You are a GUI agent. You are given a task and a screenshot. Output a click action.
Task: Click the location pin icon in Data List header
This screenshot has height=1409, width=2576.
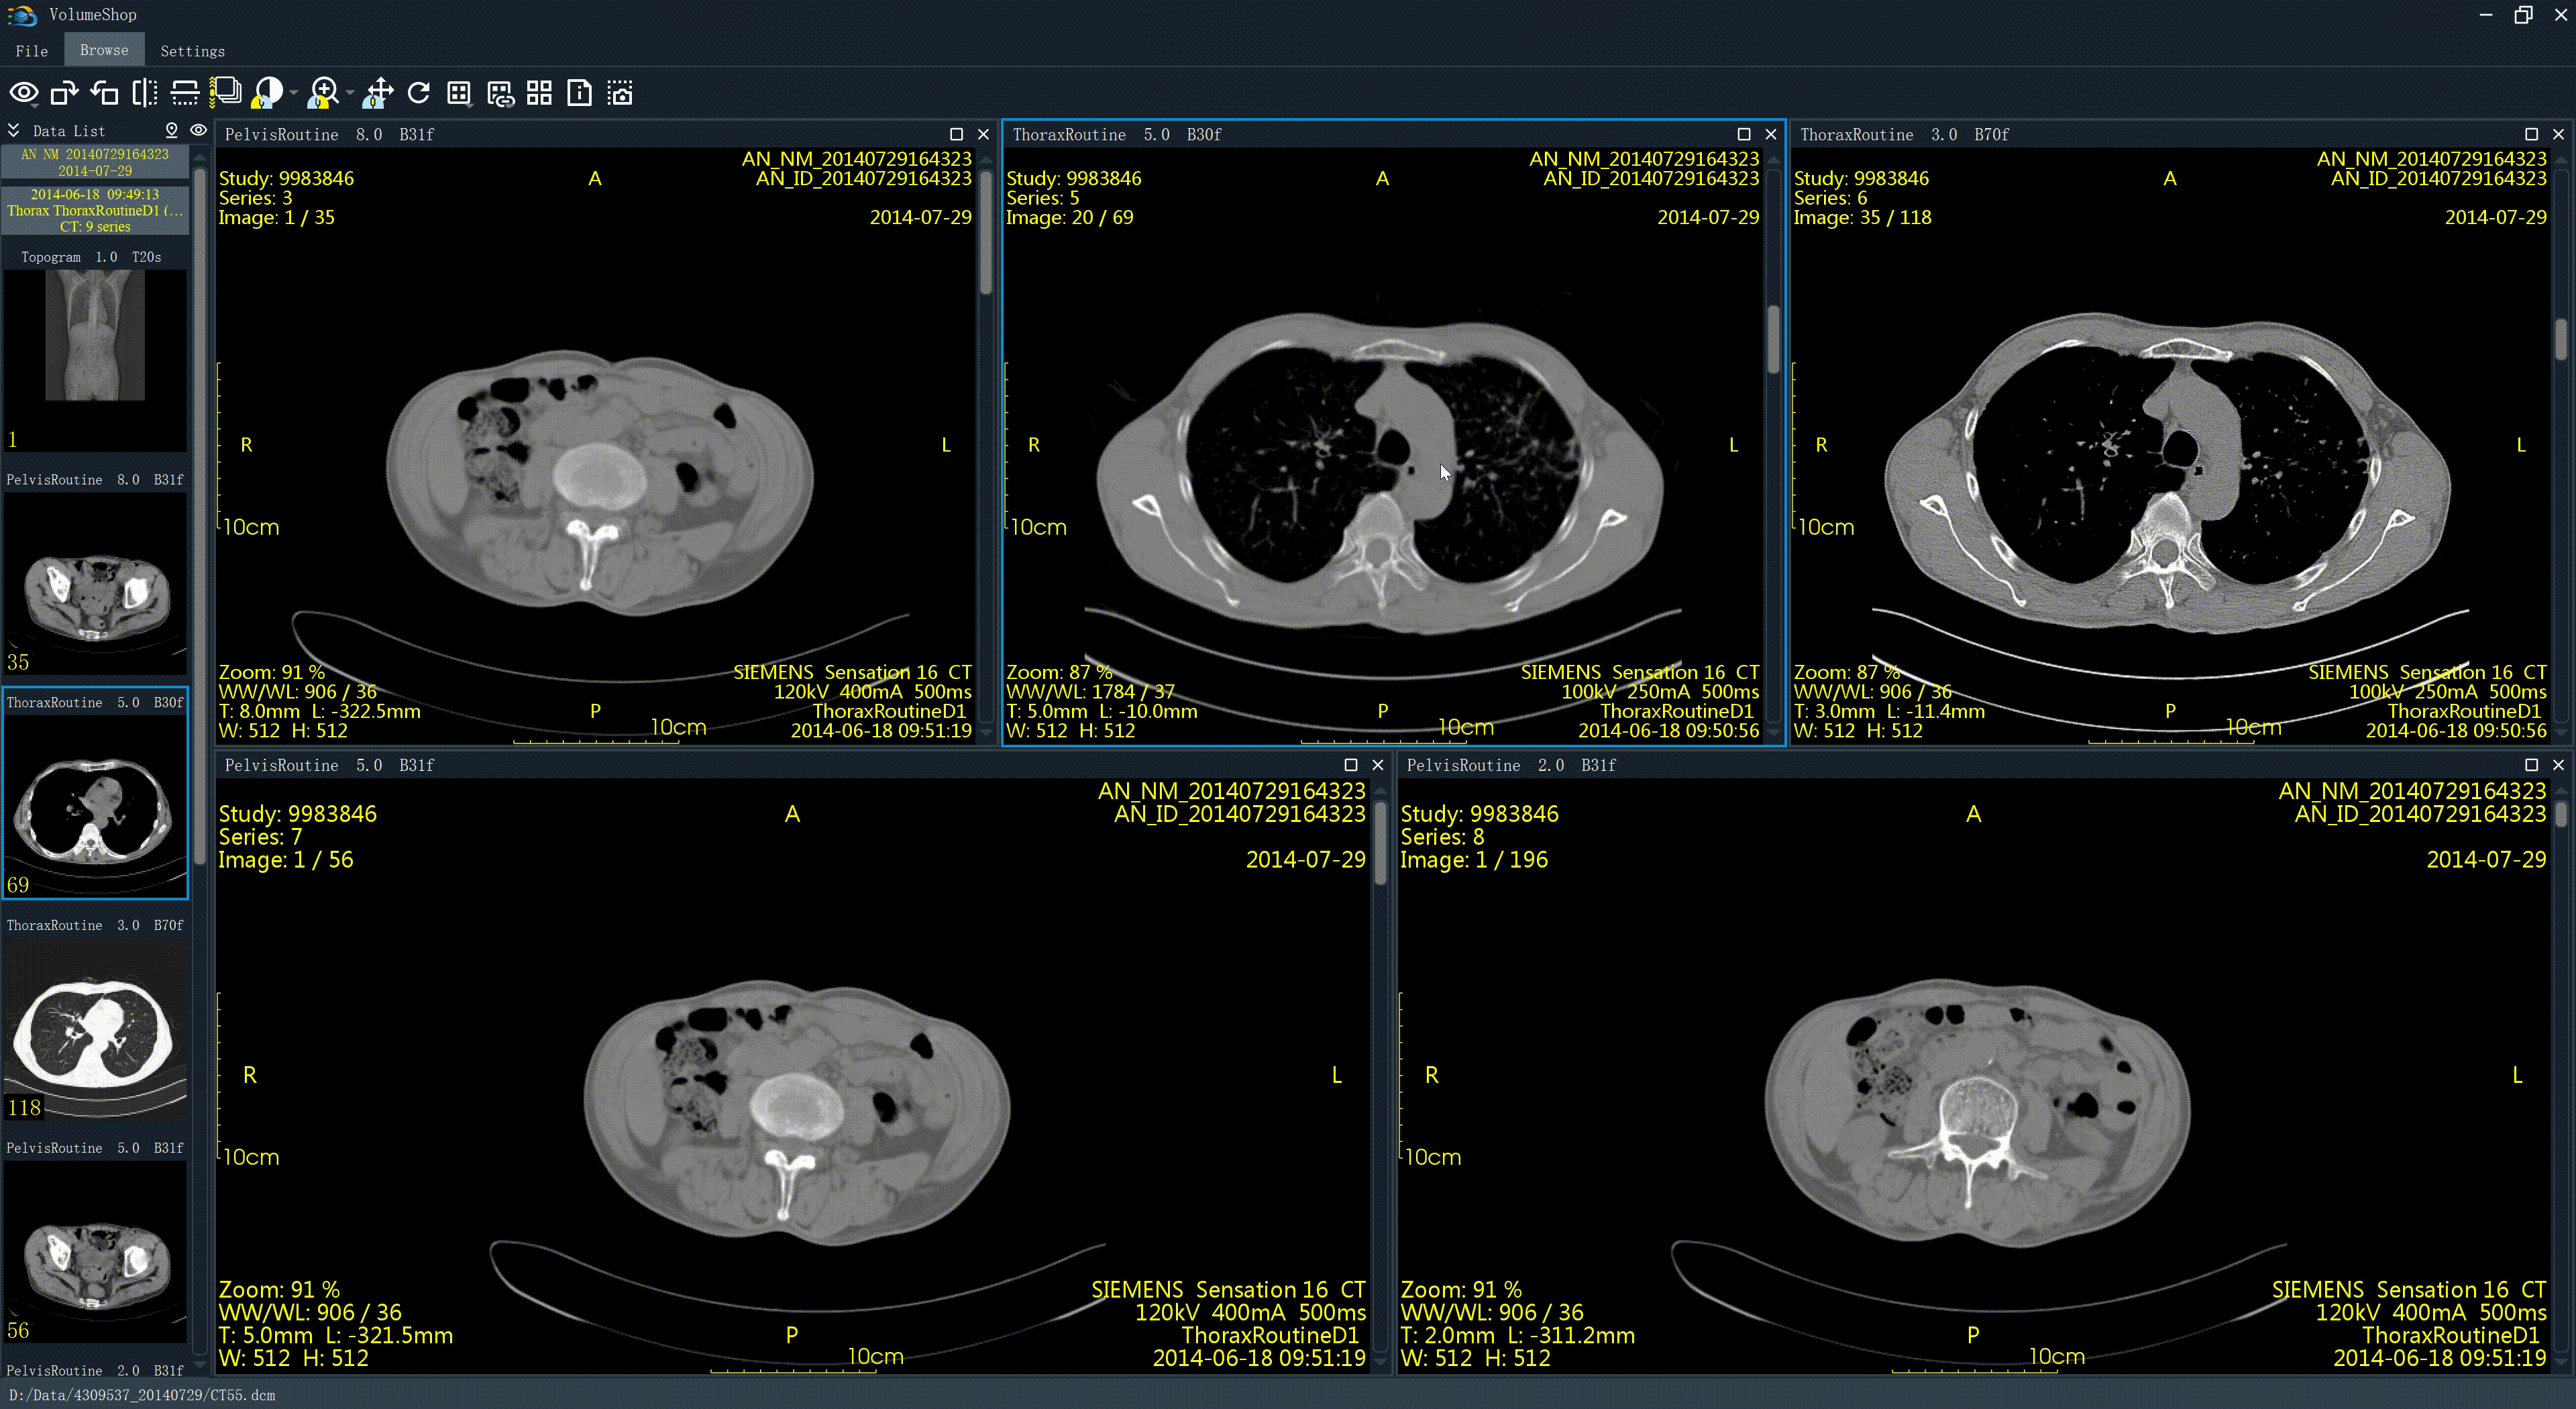[171, 130]
